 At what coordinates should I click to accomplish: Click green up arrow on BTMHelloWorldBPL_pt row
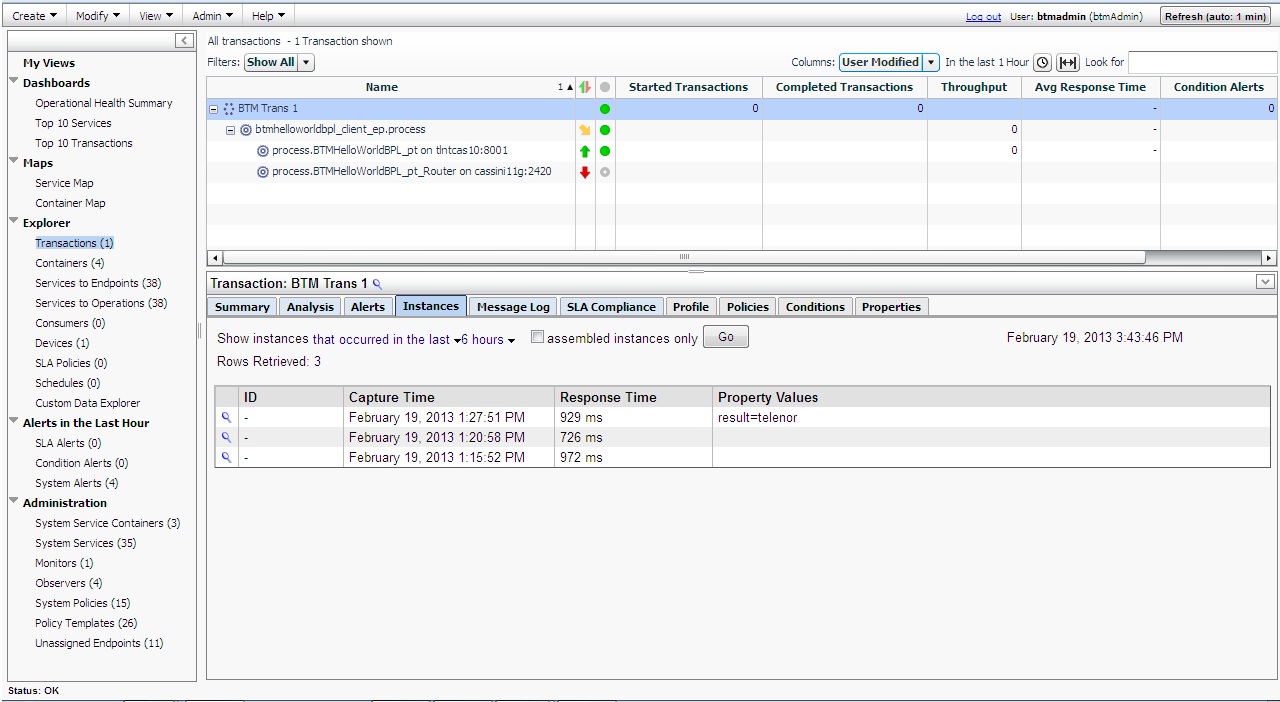coord(585,151)
